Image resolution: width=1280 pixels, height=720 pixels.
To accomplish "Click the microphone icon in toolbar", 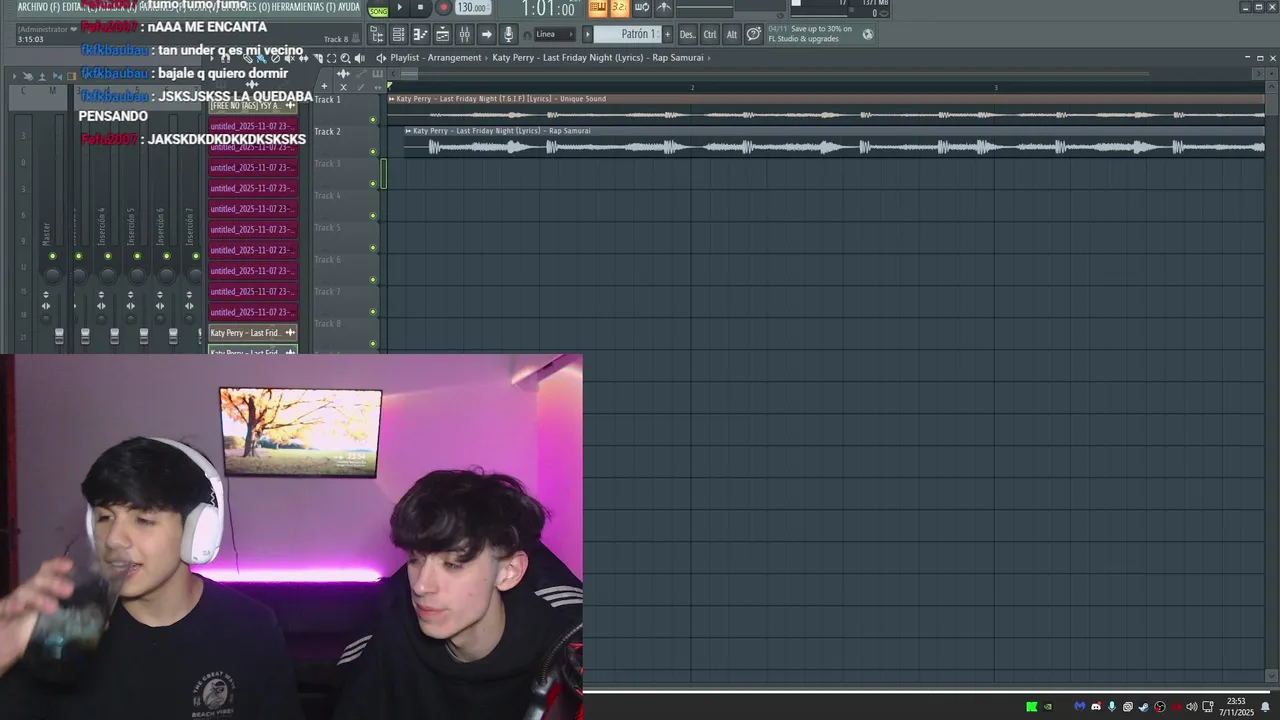I will tap(508, 34).
